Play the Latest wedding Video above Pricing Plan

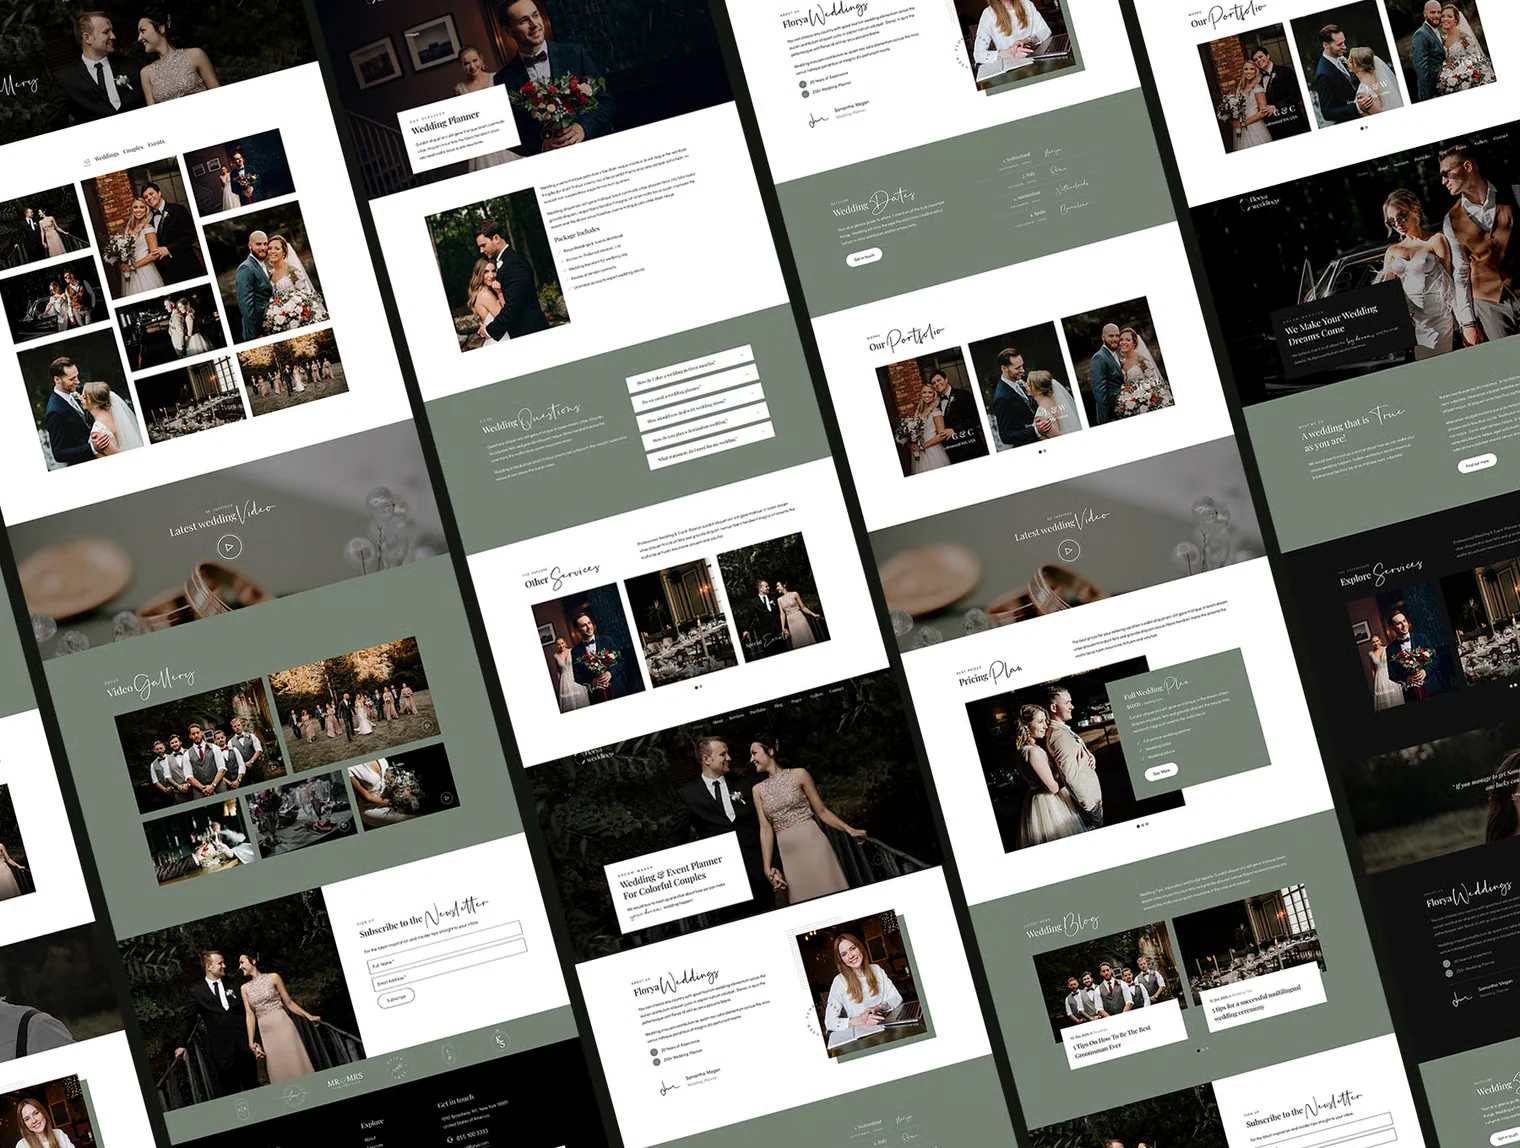[1068, 551]
